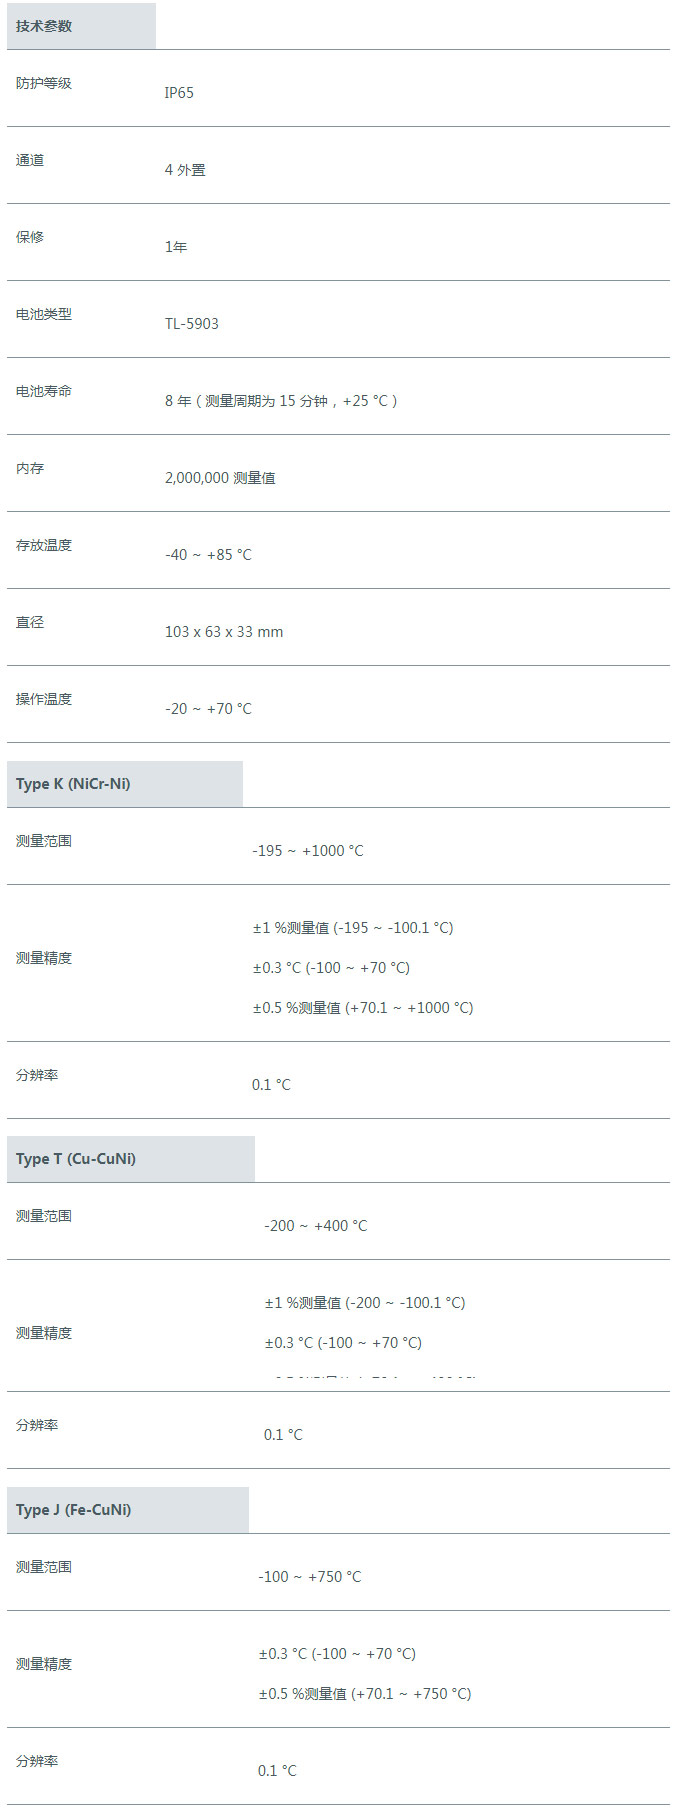Click the 4 外置 channel value
This screenshot has height=1811, width=681.
click(185, 170)
